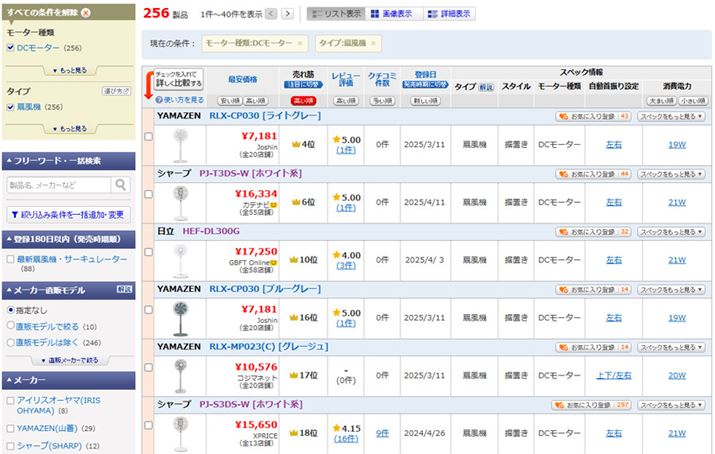This screenshot has width=715, height=454.
Task: Clear all conditions with the orange X icon
Action: pyautogui.click(x=84, y=13)
